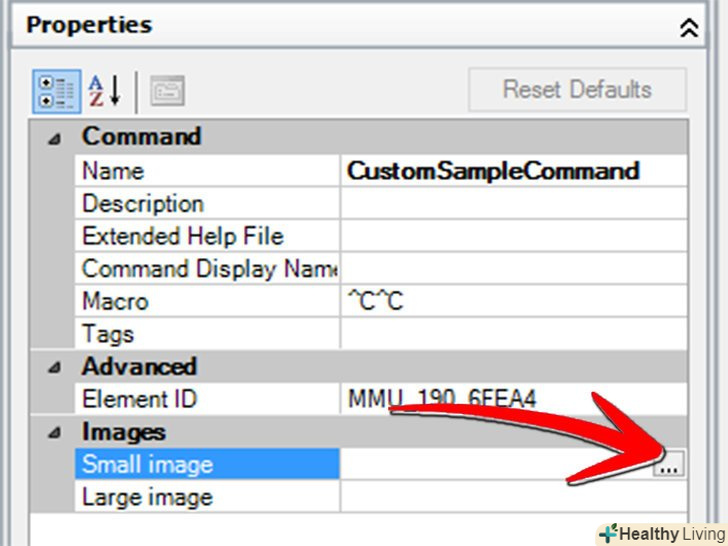Click the Description value field
The width and height of the screenshot is (728, 546).
coord(514,203)
